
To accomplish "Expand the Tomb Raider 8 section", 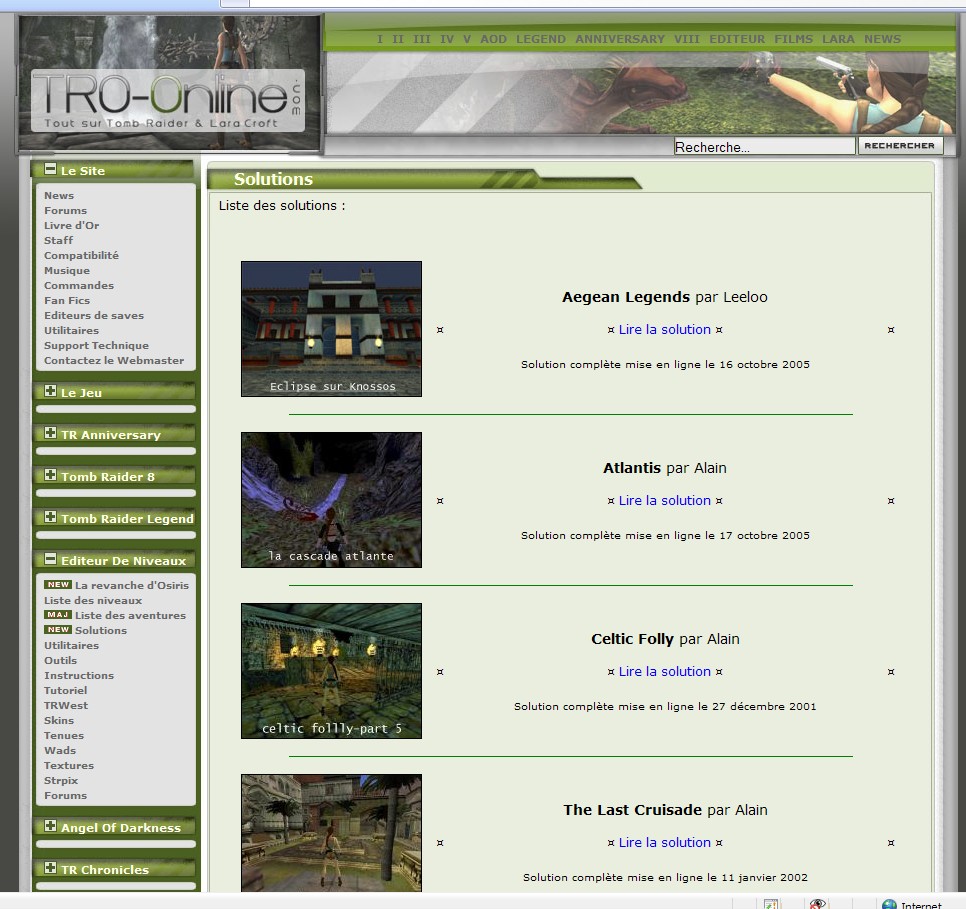I will tap(51, 475).
